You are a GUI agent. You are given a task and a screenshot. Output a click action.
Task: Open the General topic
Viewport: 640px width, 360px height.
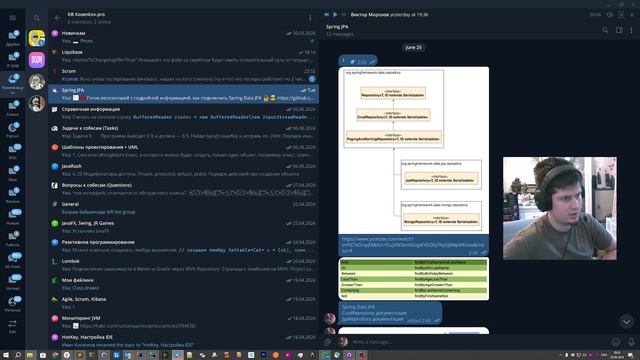tap(184, 208)
